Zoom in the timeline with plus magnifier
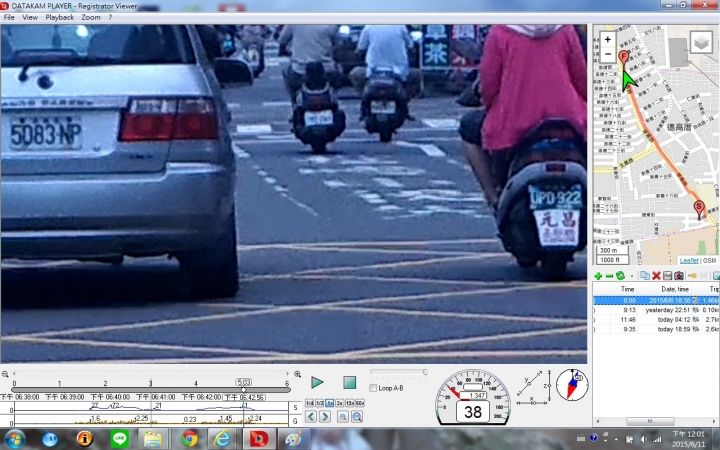720x450 pixels. click(298, 374)
